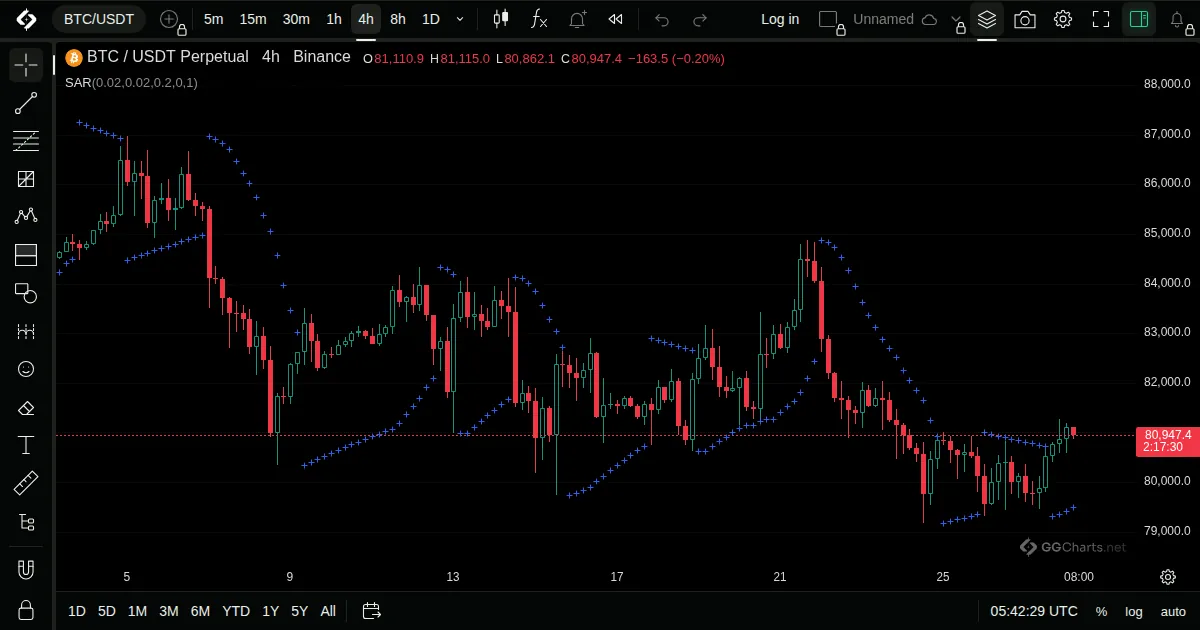Set the date range to 3M
The height and width of the screenshot is (630, 1200).
pos(169,611)
